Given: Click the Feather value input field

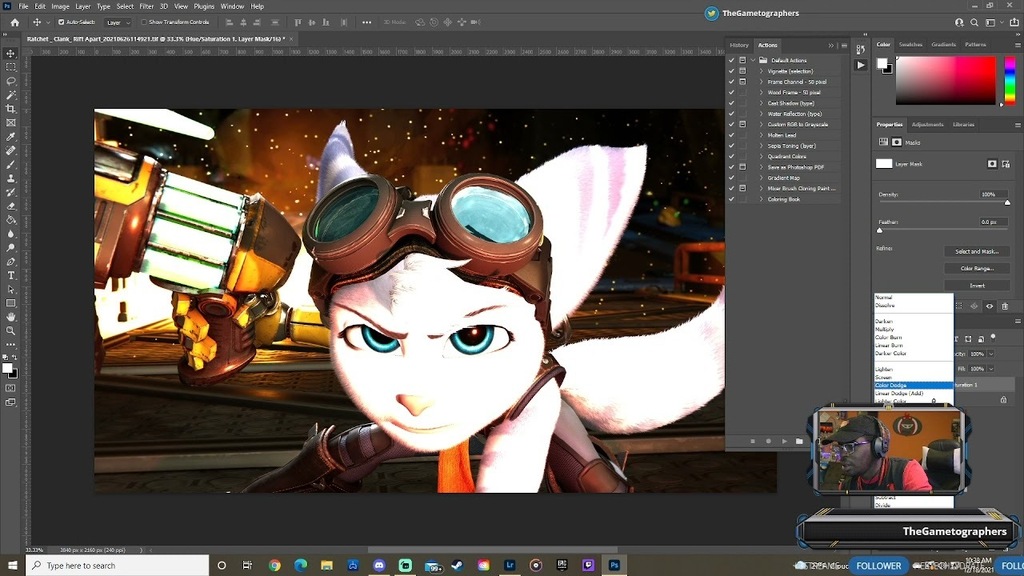Looking at the screenshot, I should [x=992, y=222].
